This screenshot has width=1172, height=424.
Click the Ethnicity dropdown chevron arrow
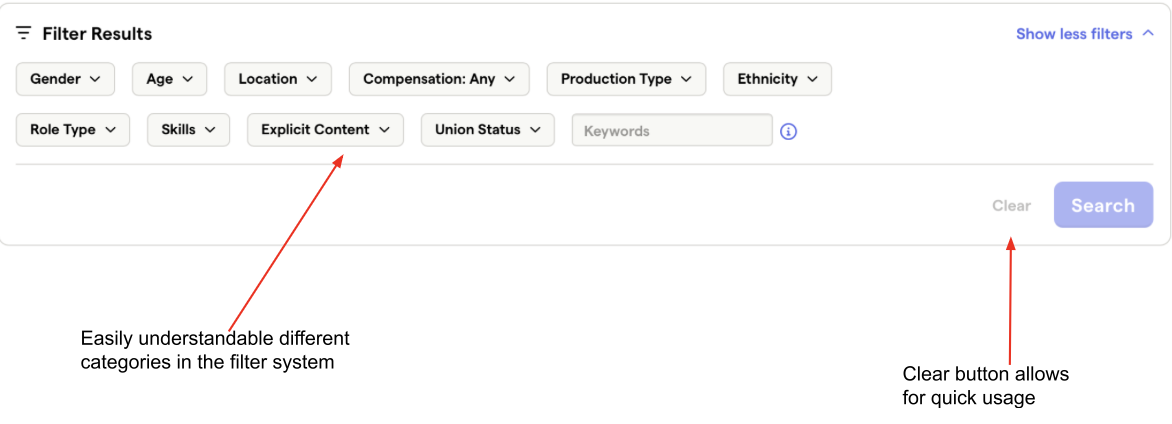pyautogui.click(x=812, y=79)
